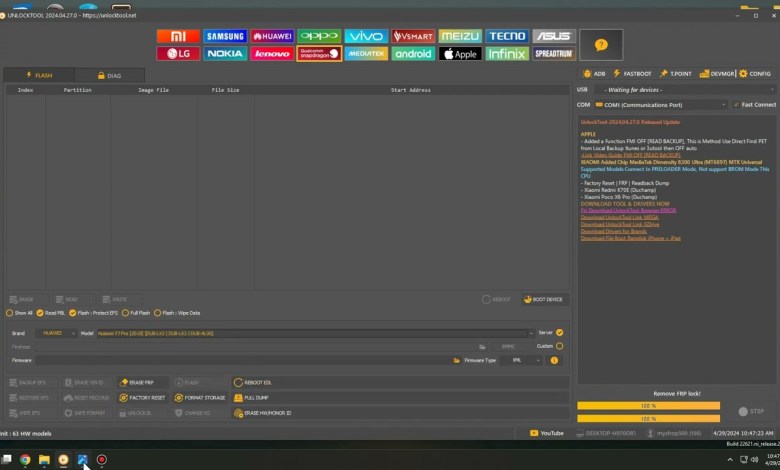Select the Apple brand logo
The width and height of the screenshot is (780, 470).
tap(460, 53)
